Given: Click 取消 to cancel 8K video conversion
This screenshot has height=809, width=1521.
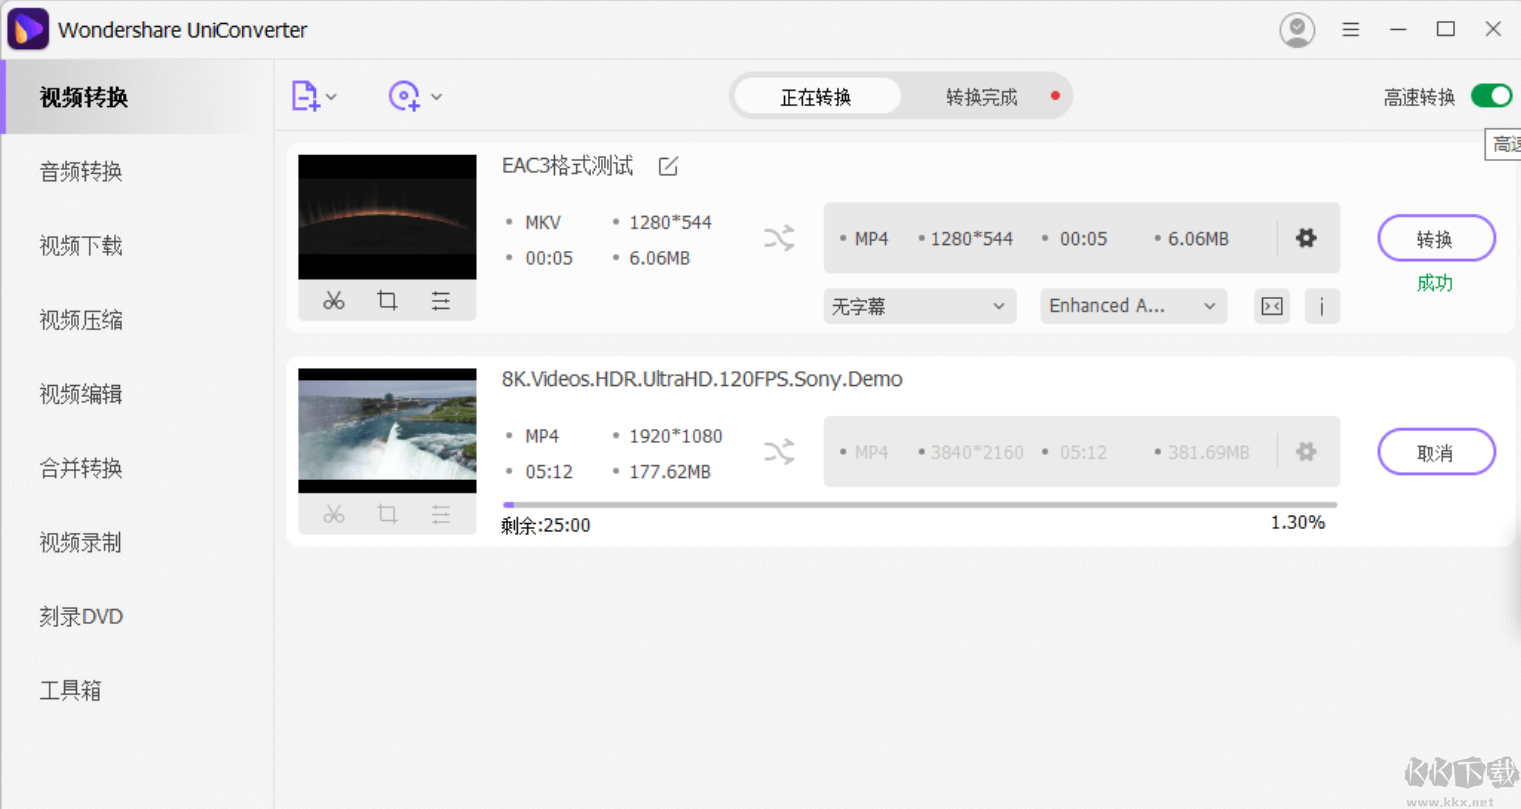Looking at the screenshot, I should (1436, 452).
